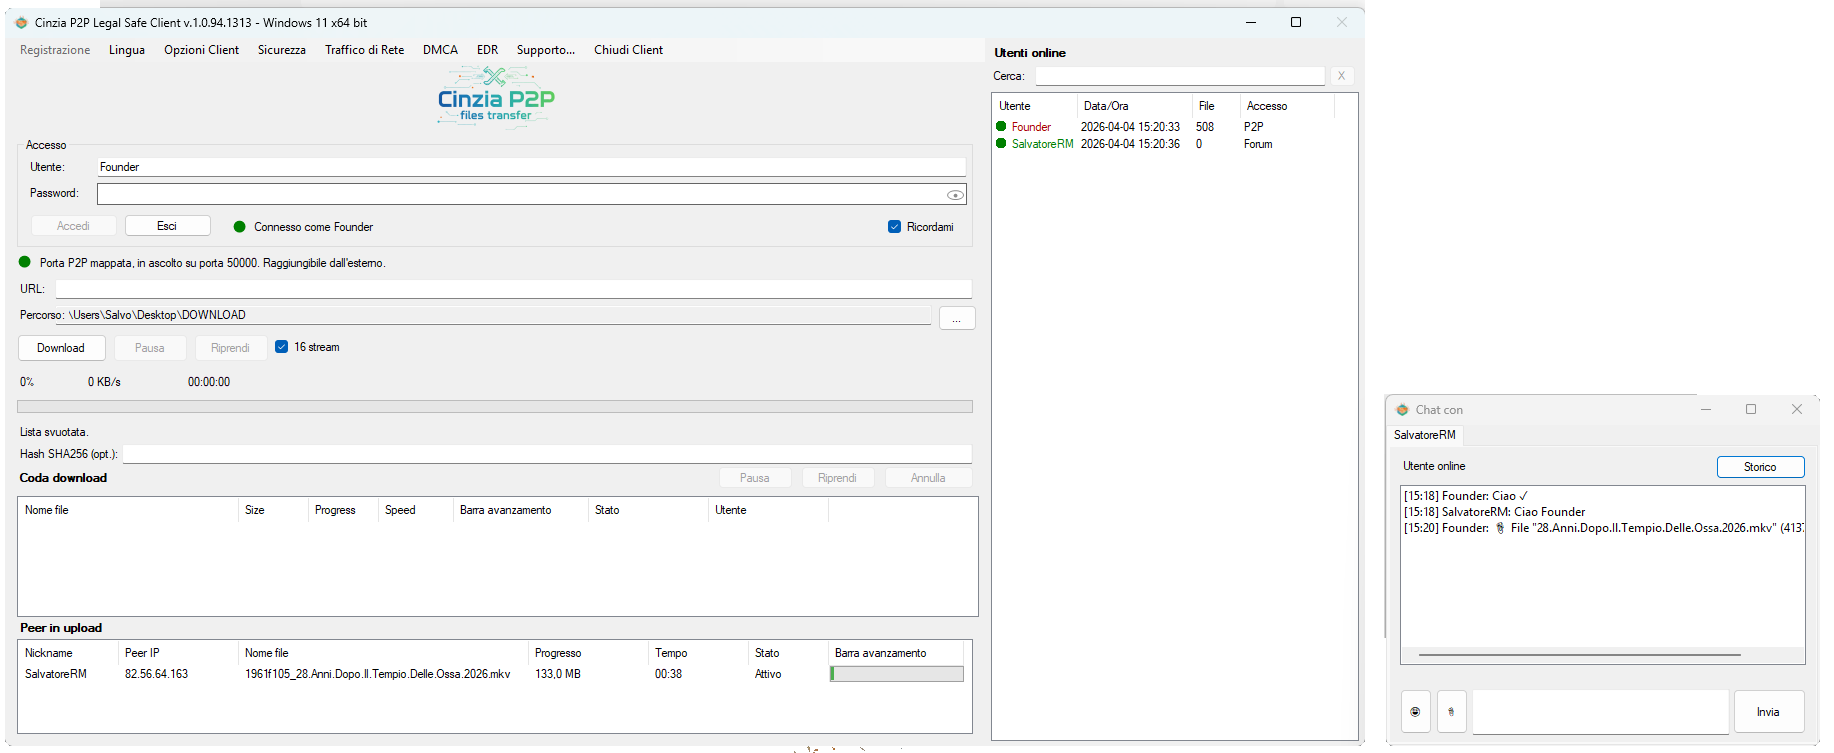This screenshot has width=1834, height=753.
Task: Click SalvatoreRM upload progress bar
Action: [896, 674]
